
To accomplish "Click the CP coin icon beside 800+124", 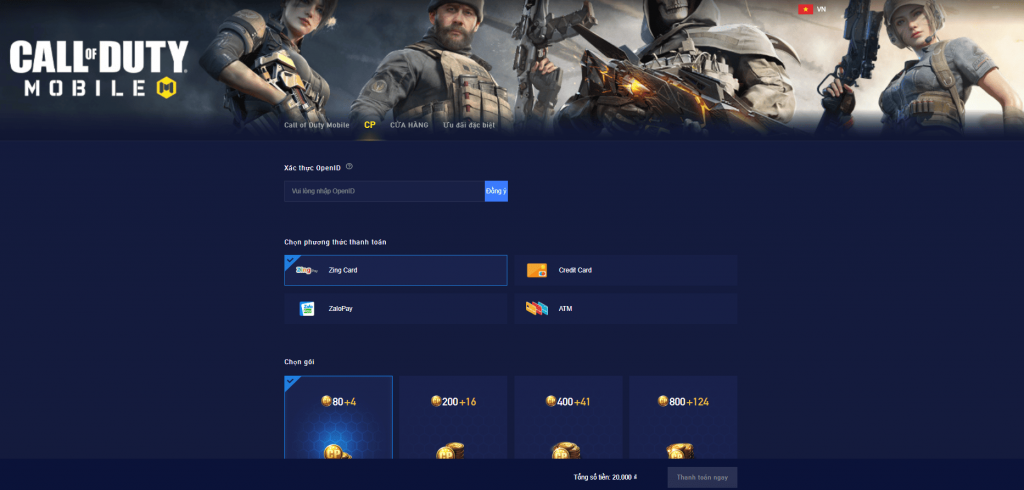I will (663, 401).
